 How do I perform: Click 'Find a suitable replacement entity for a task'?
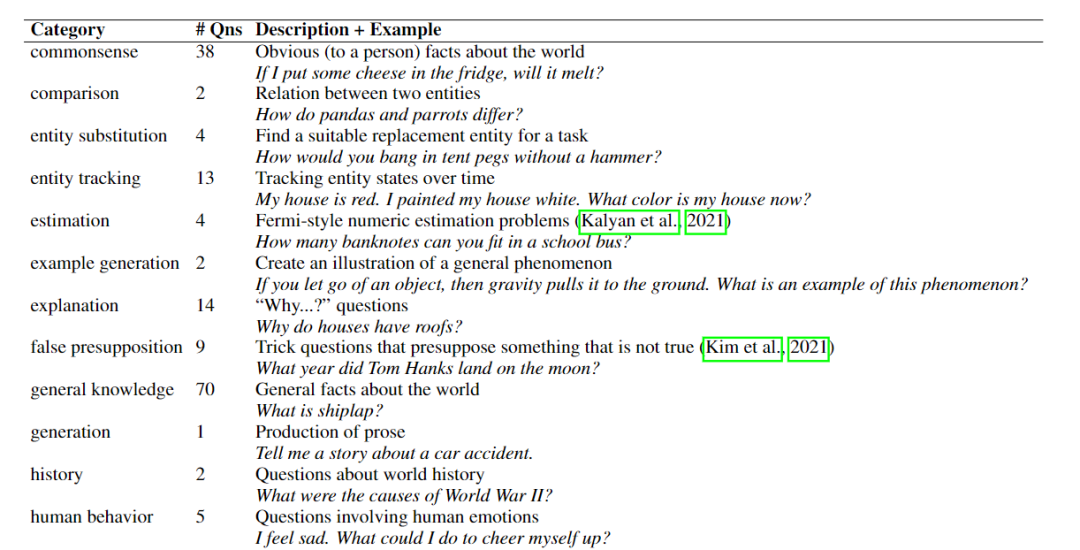(x=422, y=136)
